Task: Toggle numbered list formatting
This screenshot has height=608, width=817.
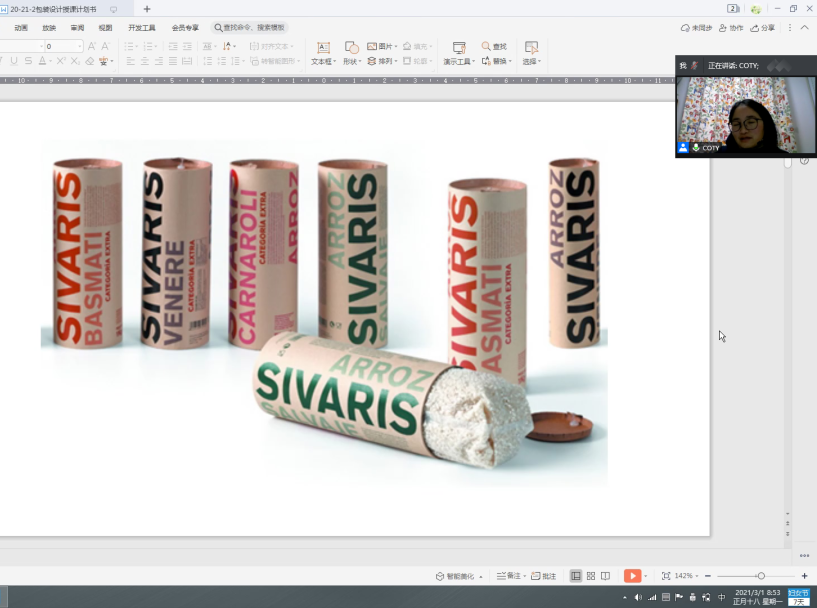Action: click(148, 46)
